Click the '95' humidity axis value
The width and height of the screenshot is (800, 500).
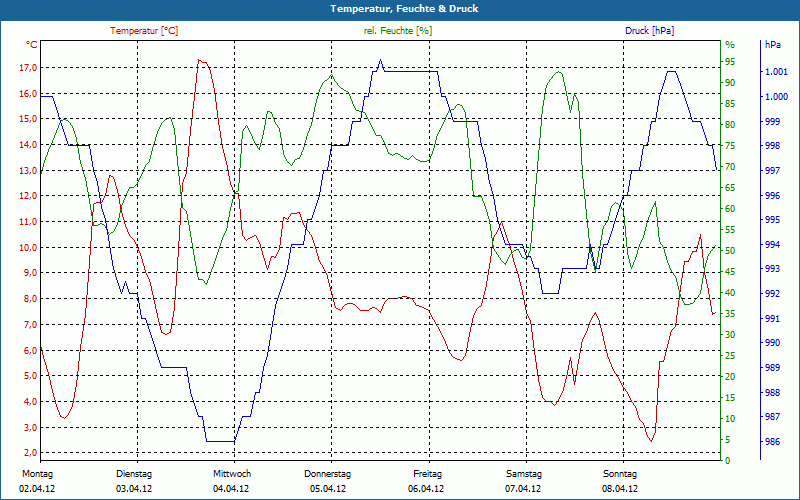(730, 62)
